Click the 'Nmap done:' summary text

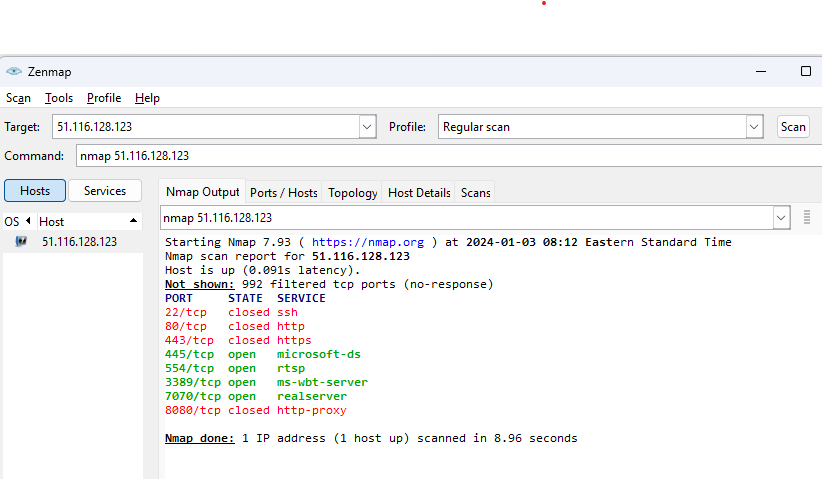coord(200,438)
